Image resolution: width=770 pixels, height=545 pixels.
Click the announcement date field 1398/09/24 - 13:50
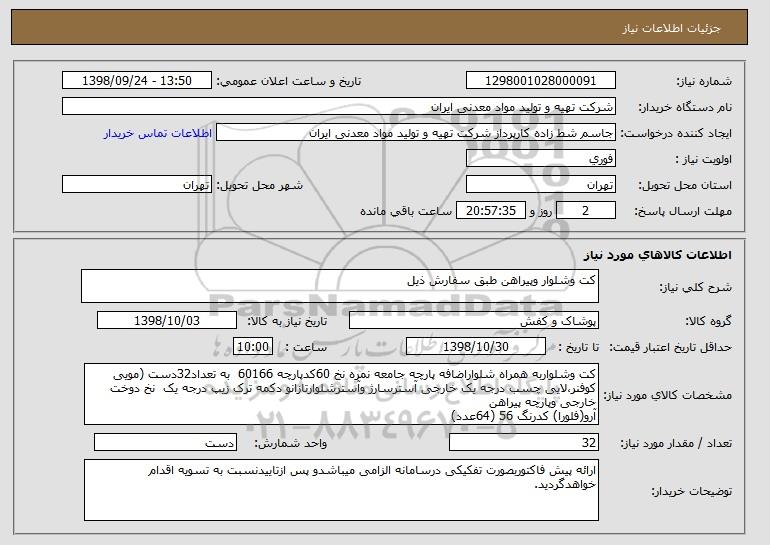coord(137,81)
